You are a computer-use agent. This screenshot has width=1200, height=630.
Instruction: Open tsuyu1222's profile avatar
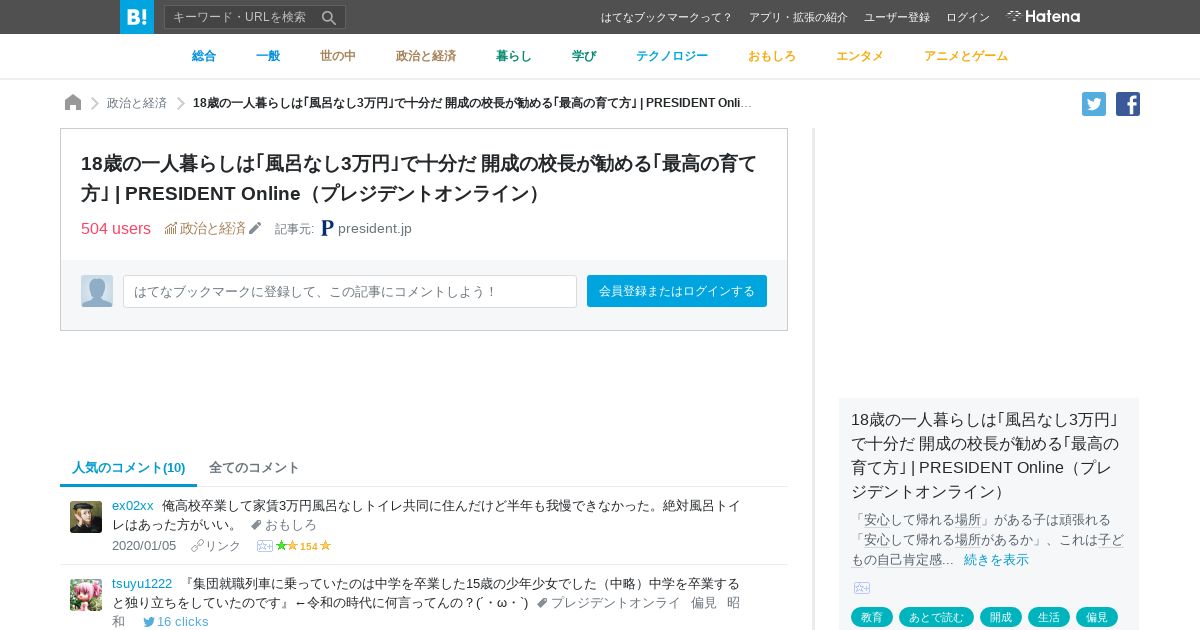(86, 595)
